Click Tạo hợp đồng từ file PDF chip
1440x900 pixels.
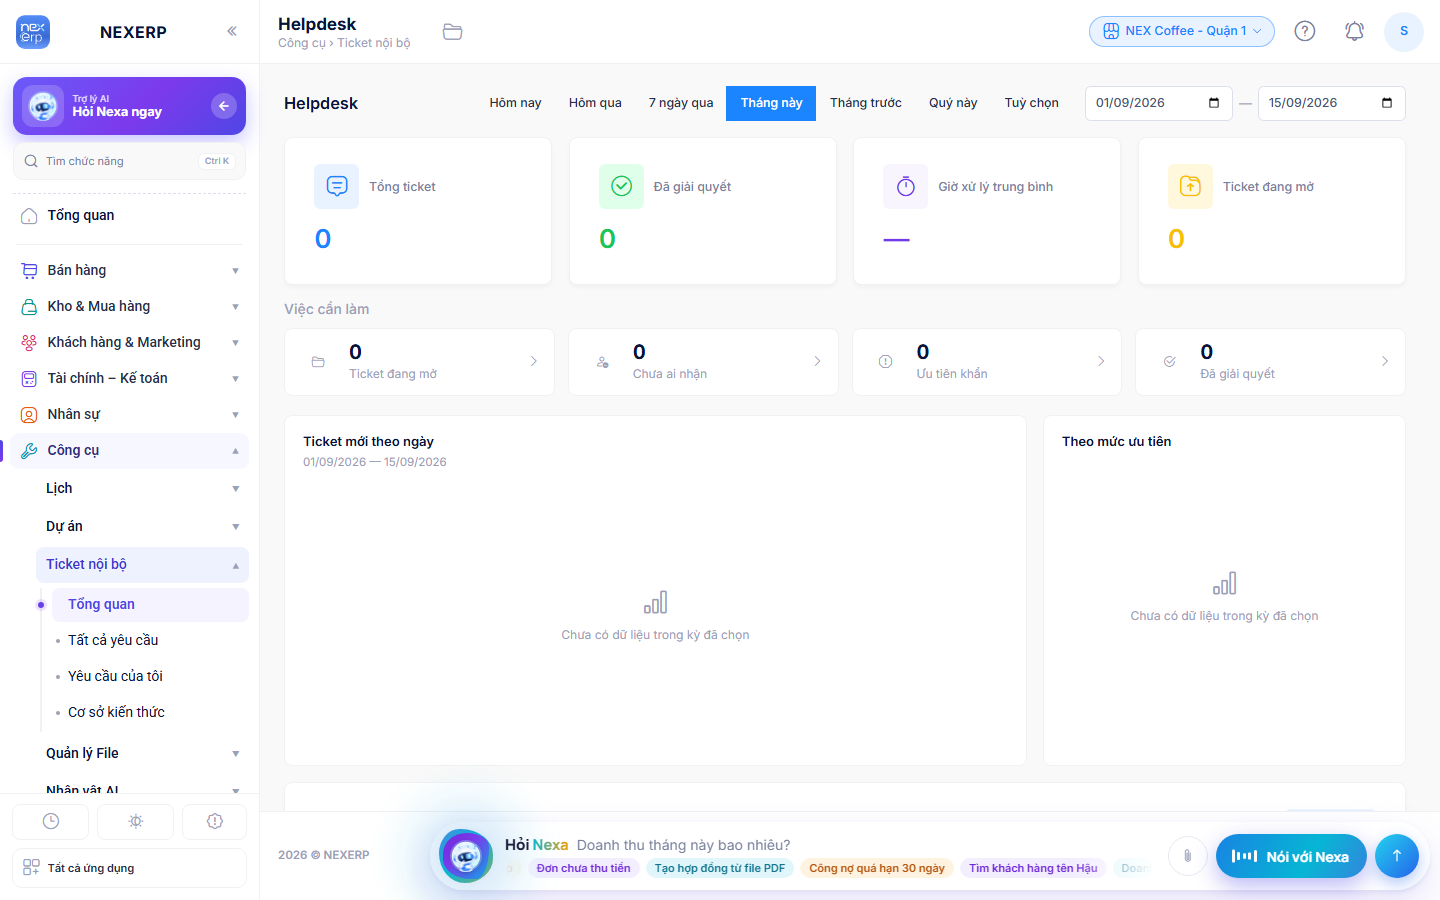click(720, 868)
